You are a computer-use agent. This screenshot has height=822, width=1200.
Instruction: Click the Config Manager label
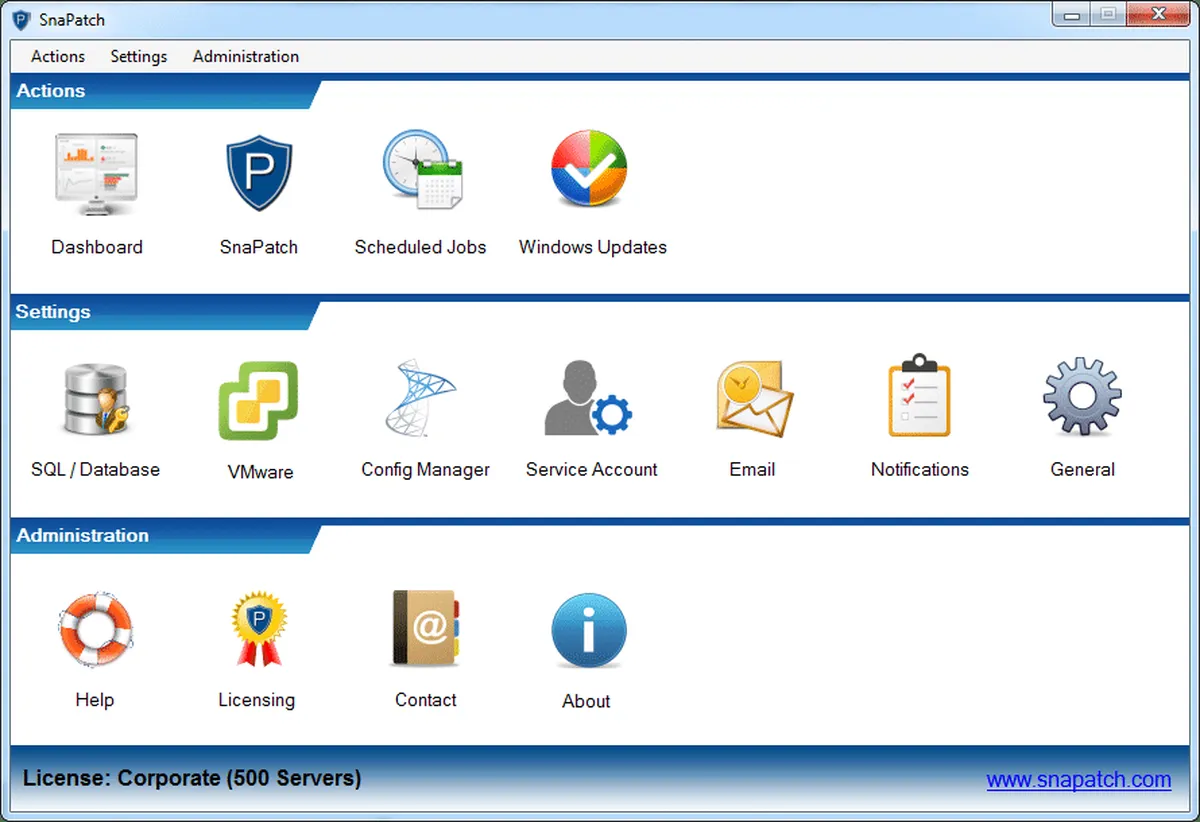426,469
